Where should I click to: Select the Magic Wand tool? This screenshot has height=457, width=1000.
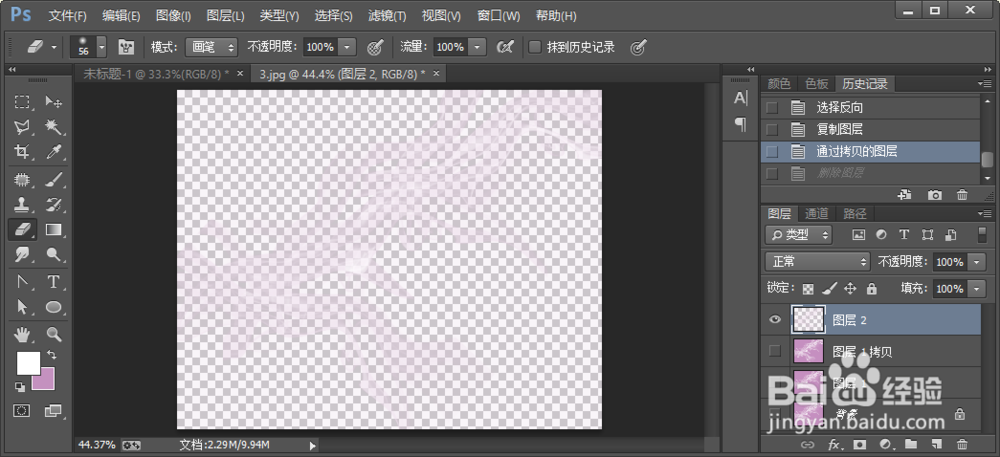pyautogui.click(x=54, y=127)
